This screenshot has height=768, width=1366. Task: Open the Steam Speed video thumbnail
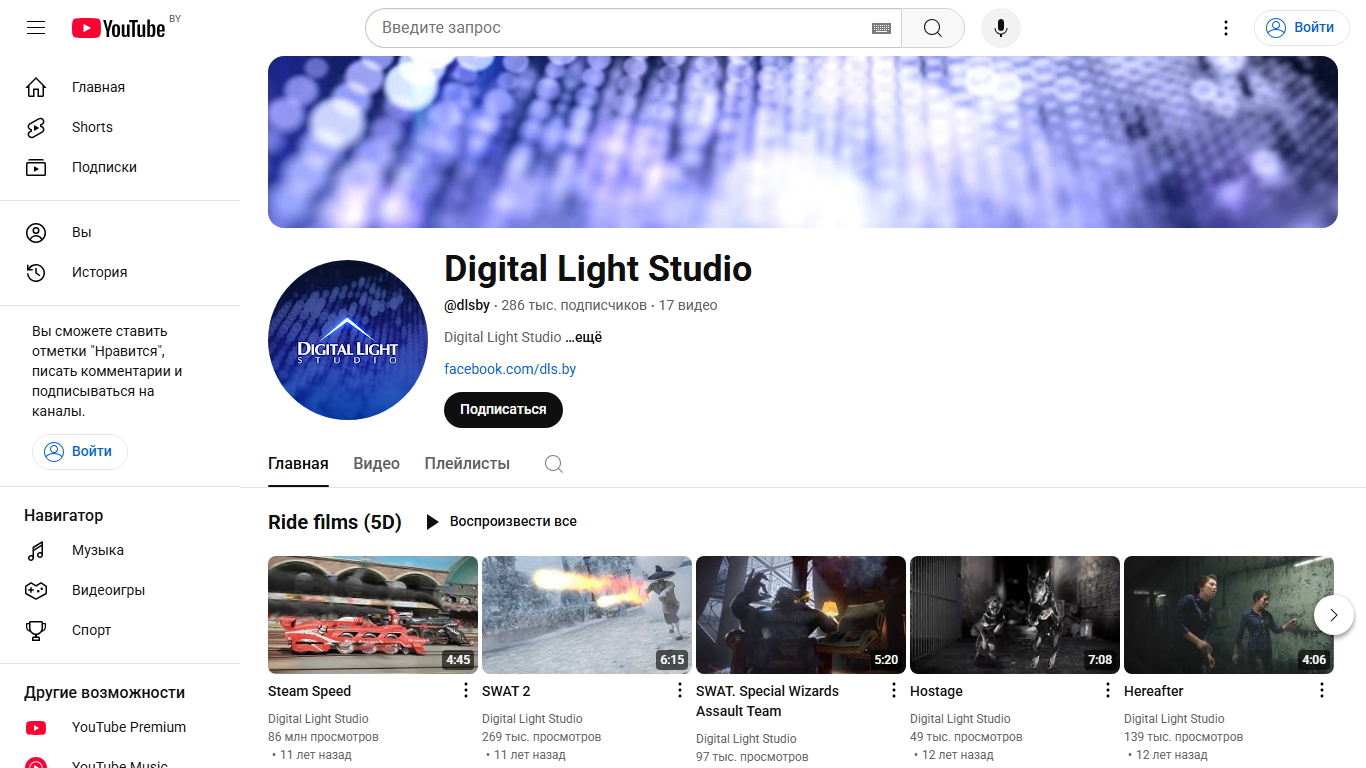pyautogui.click(x=373, y=615)
